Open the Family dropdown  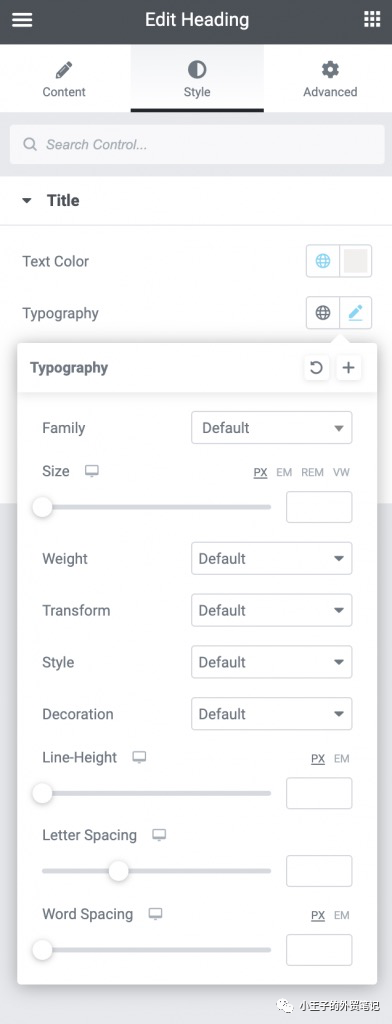[x=272, y=428]
